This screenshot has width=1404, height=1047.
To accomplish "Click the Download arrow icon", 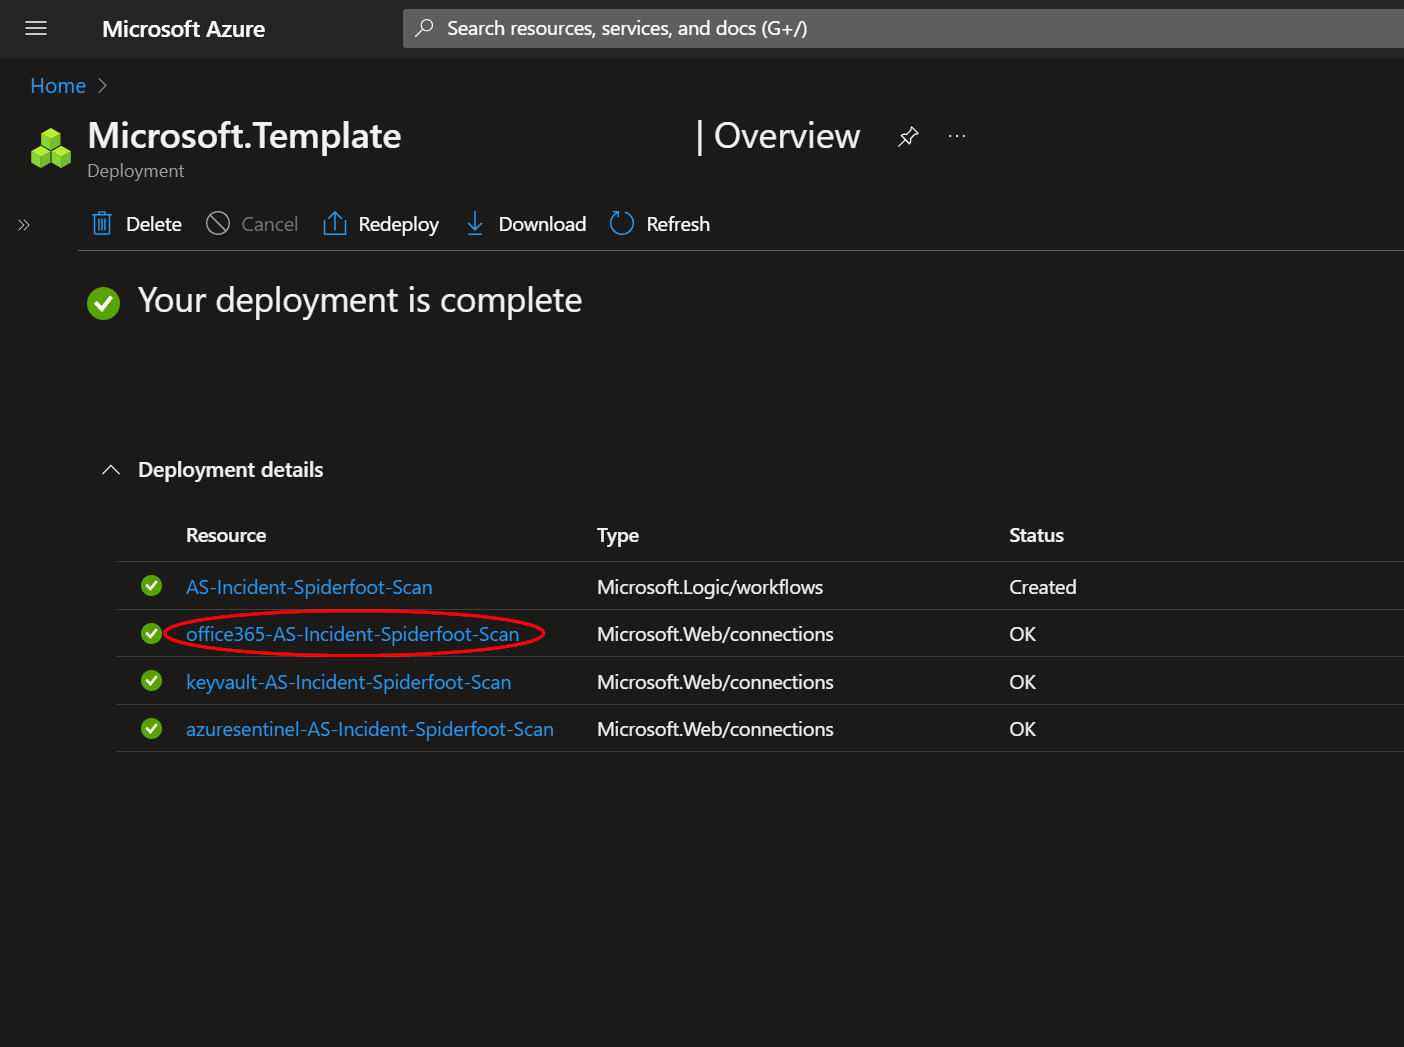I will (475, 223).
